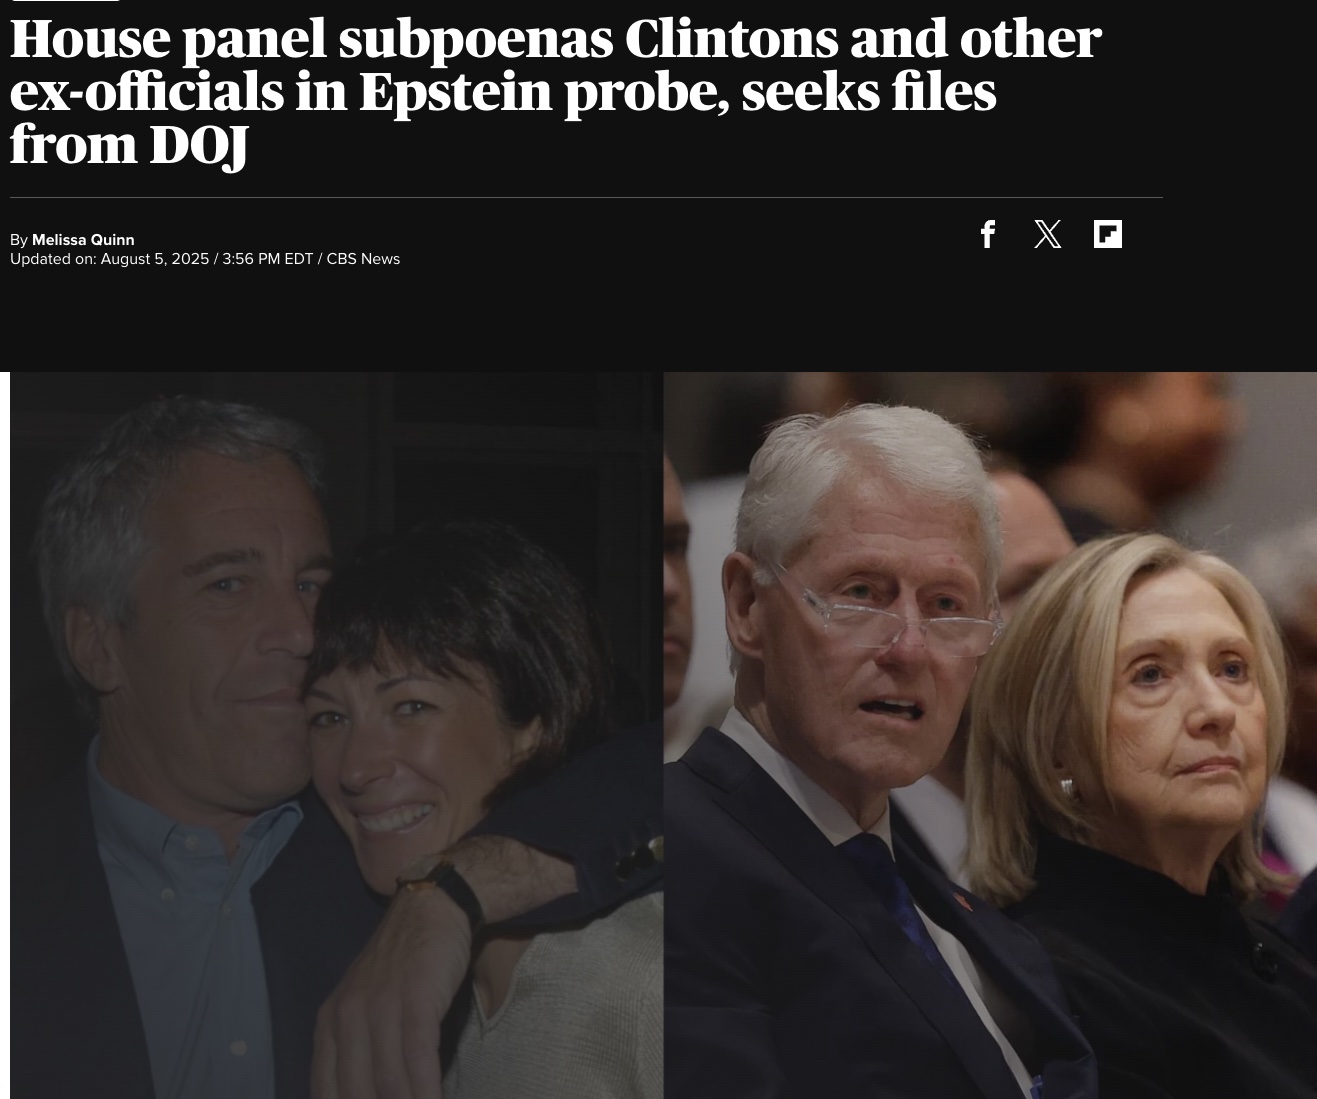Open the left photo of embracing couple

pos(336,735)
